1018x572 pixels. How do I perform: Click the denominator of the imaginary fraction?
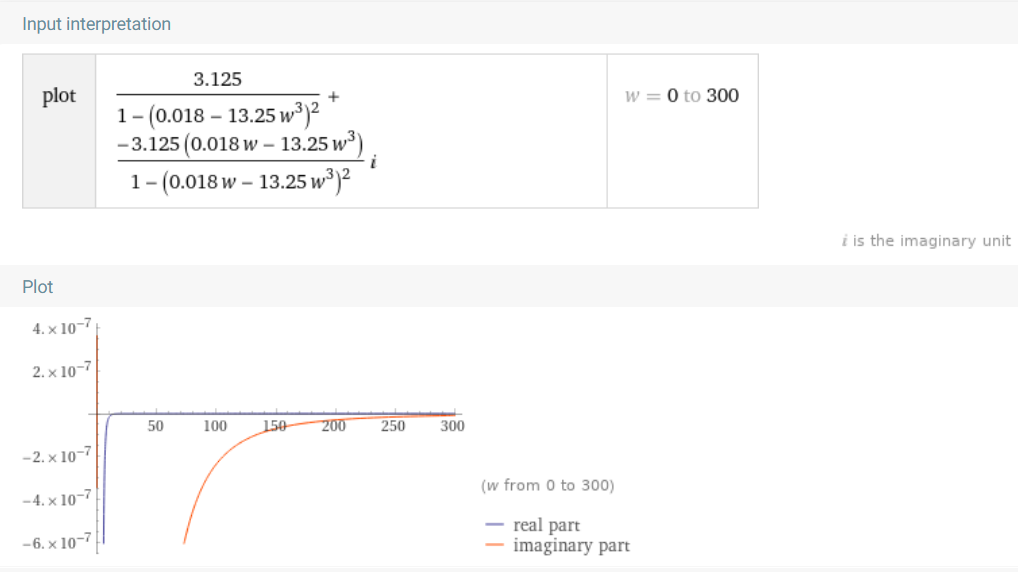pos(240,180)
